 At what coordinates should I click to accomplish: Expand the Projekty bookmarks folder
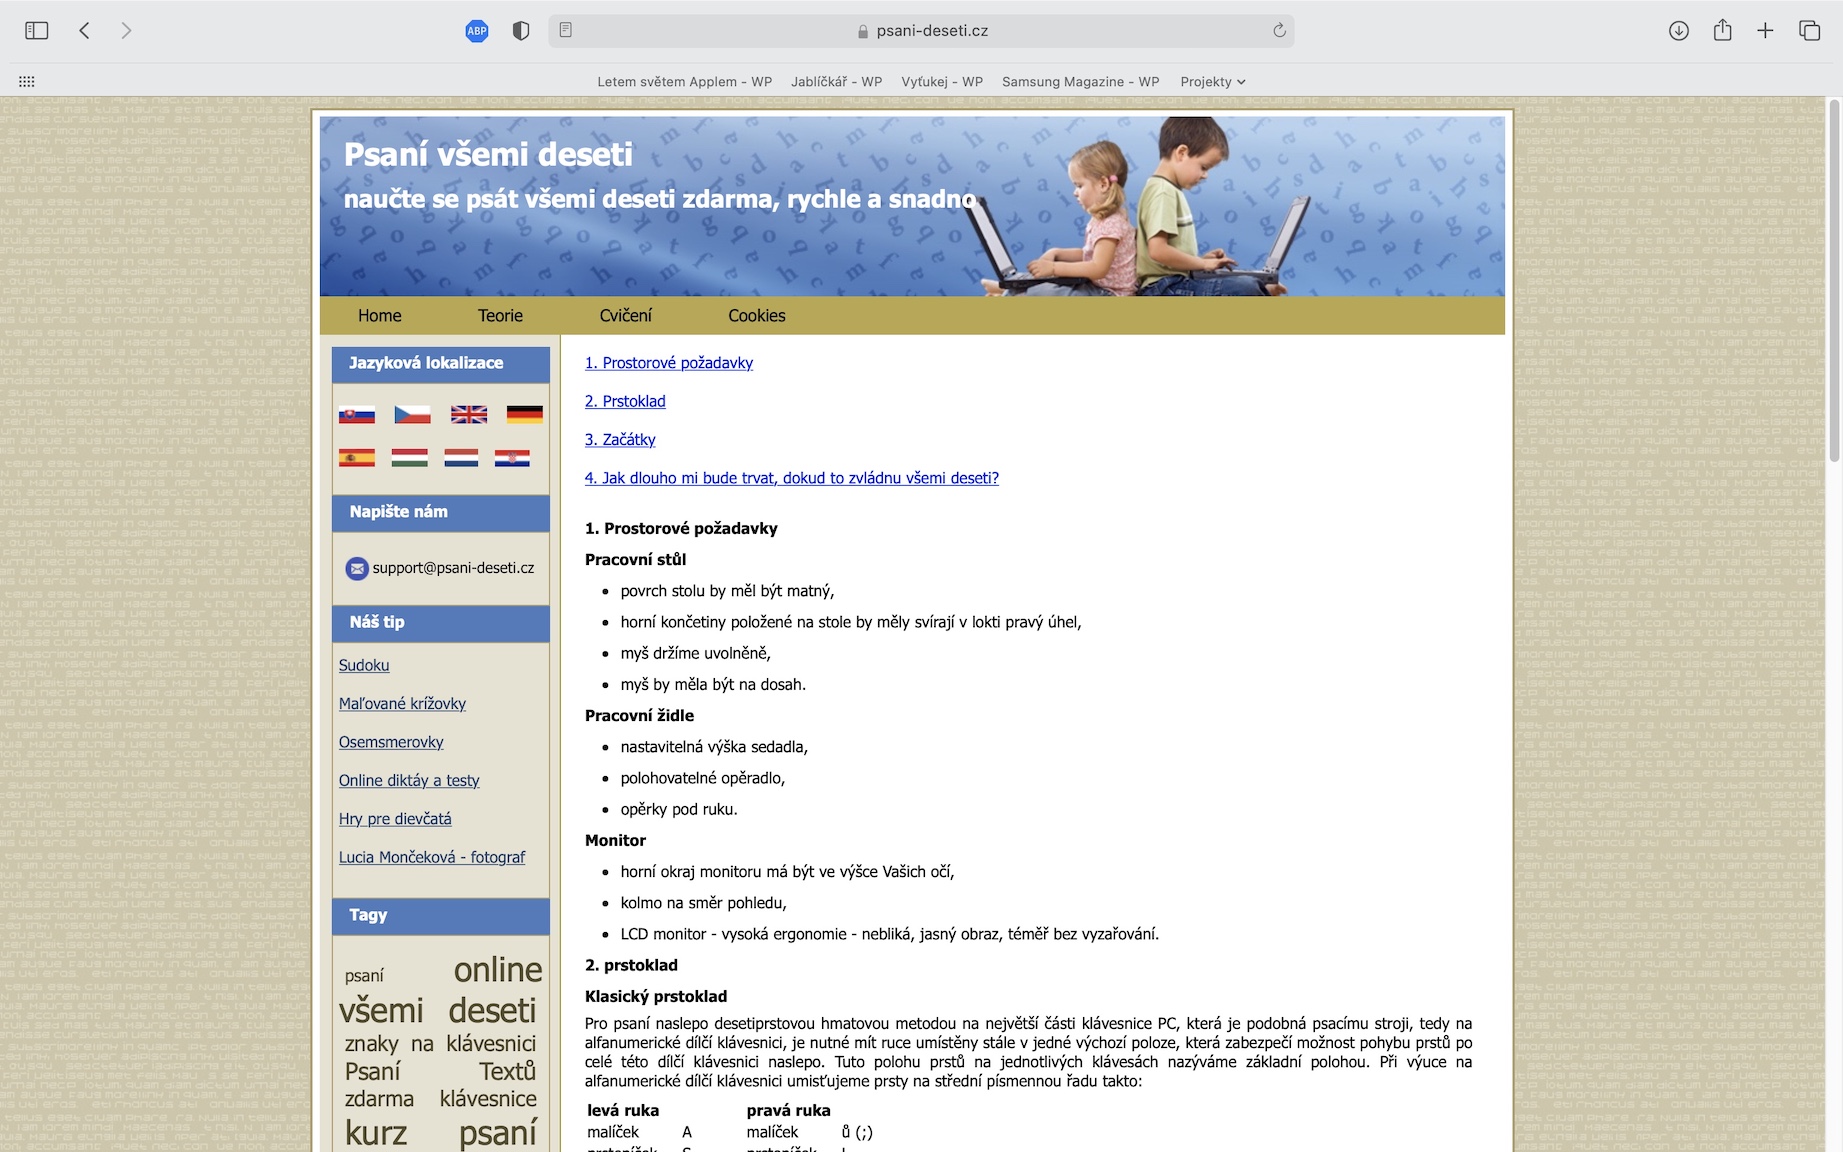(x=1213, y=82)
